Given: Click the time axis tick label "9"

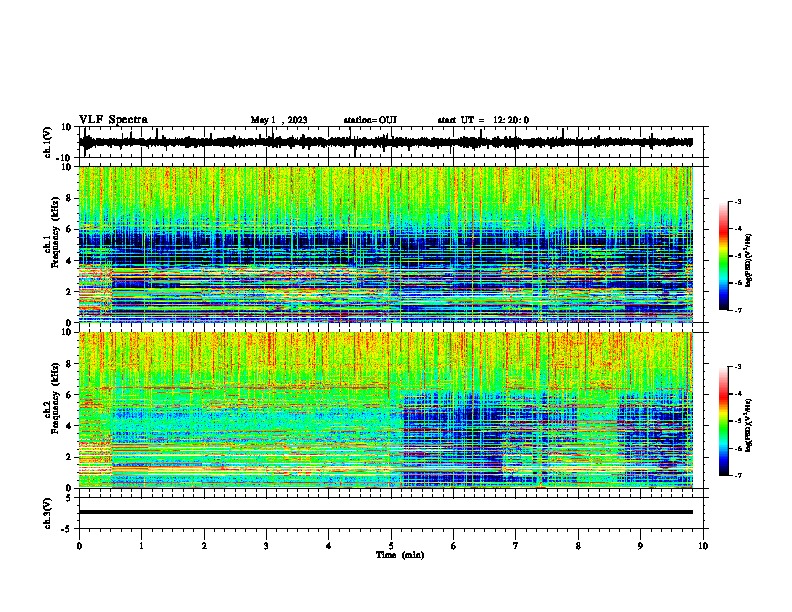Looking at the screenshot, I should (641, 546).
